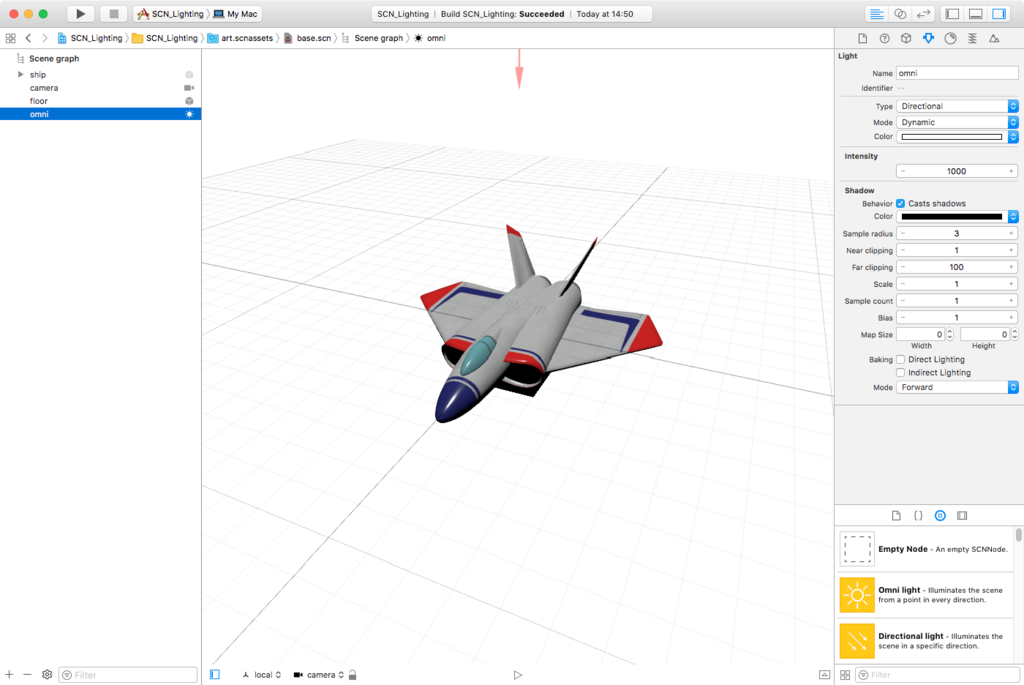The width and height of the screenshot is (1024, 685).
Task: Toggle the Debug area visibility
Action: tap(976, 14)
